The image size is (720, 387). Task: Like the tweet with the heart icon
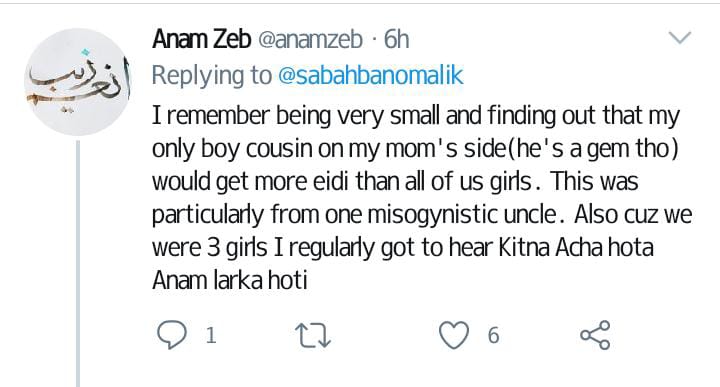coord(454,335)
